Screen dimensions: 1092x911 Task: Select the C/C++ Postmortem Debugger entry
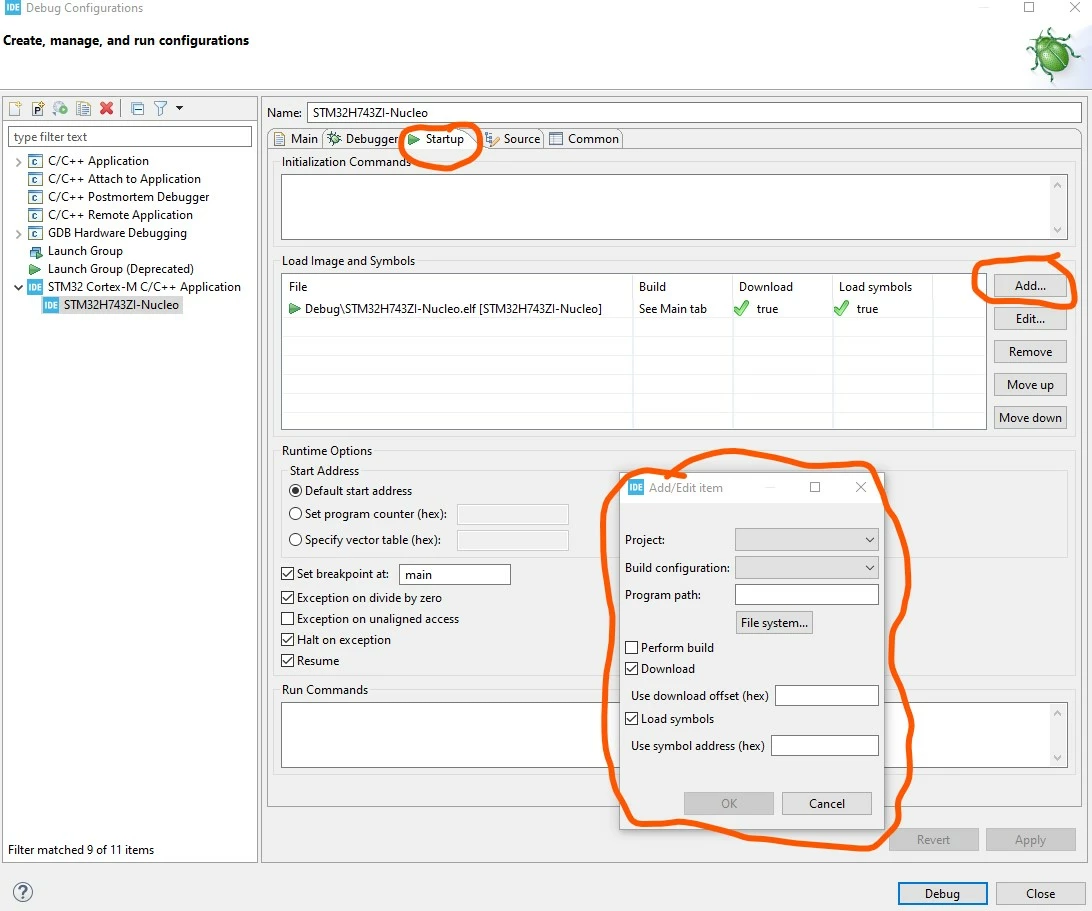click(x=128, y=197)
